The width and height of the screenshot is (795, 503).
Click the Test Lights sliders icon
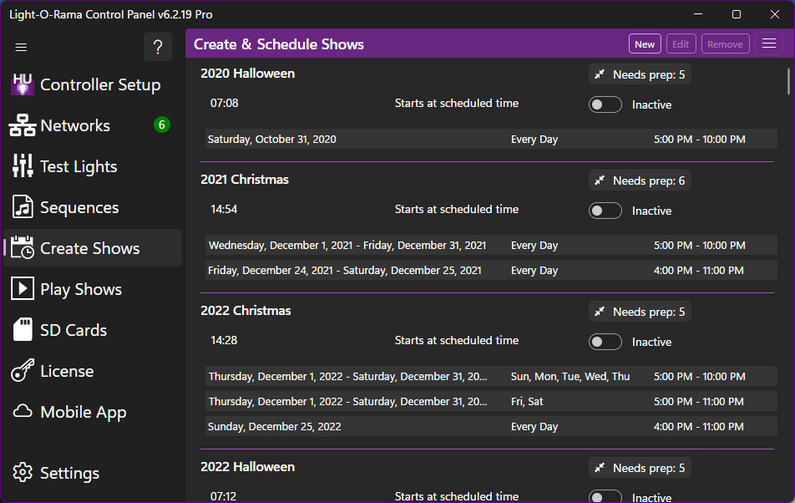(x=22, y=166)
